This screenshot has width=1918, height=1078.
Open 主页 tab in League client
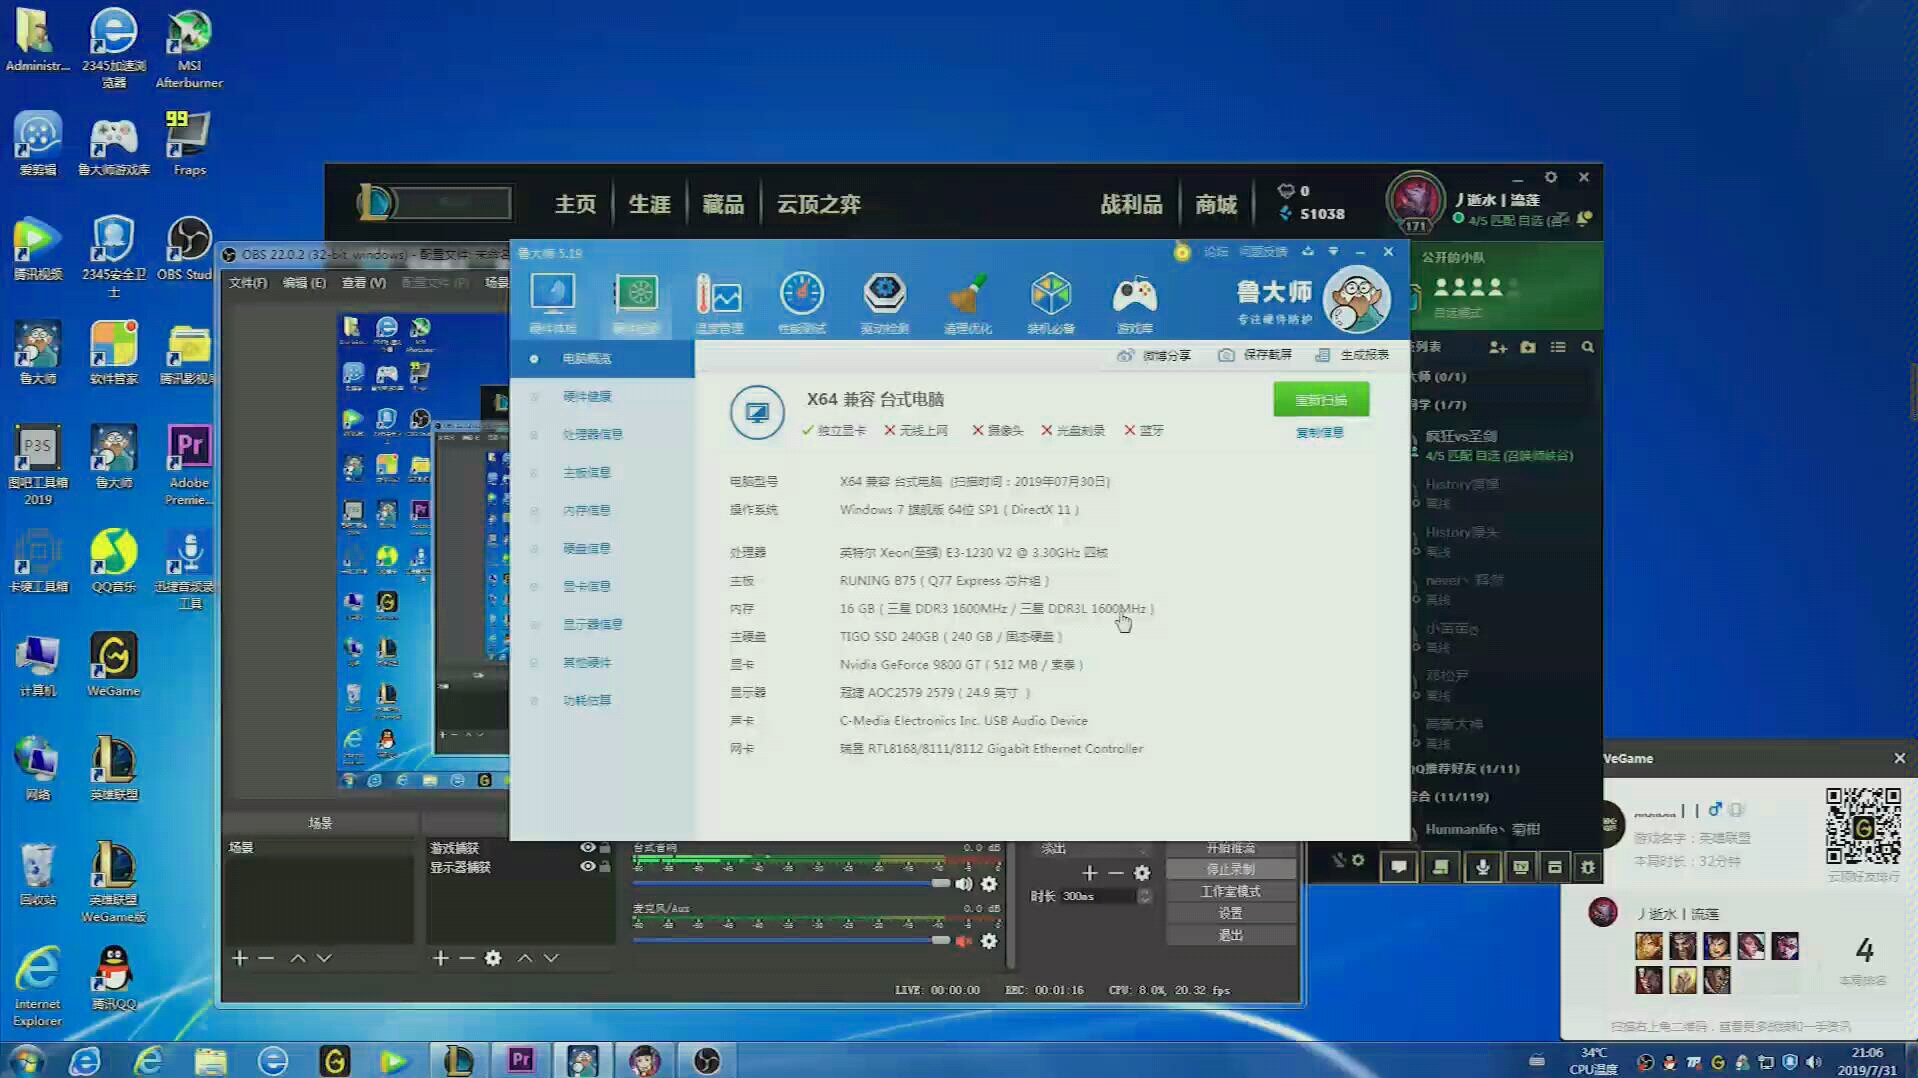pyautogui.click(x=576, y=204)
